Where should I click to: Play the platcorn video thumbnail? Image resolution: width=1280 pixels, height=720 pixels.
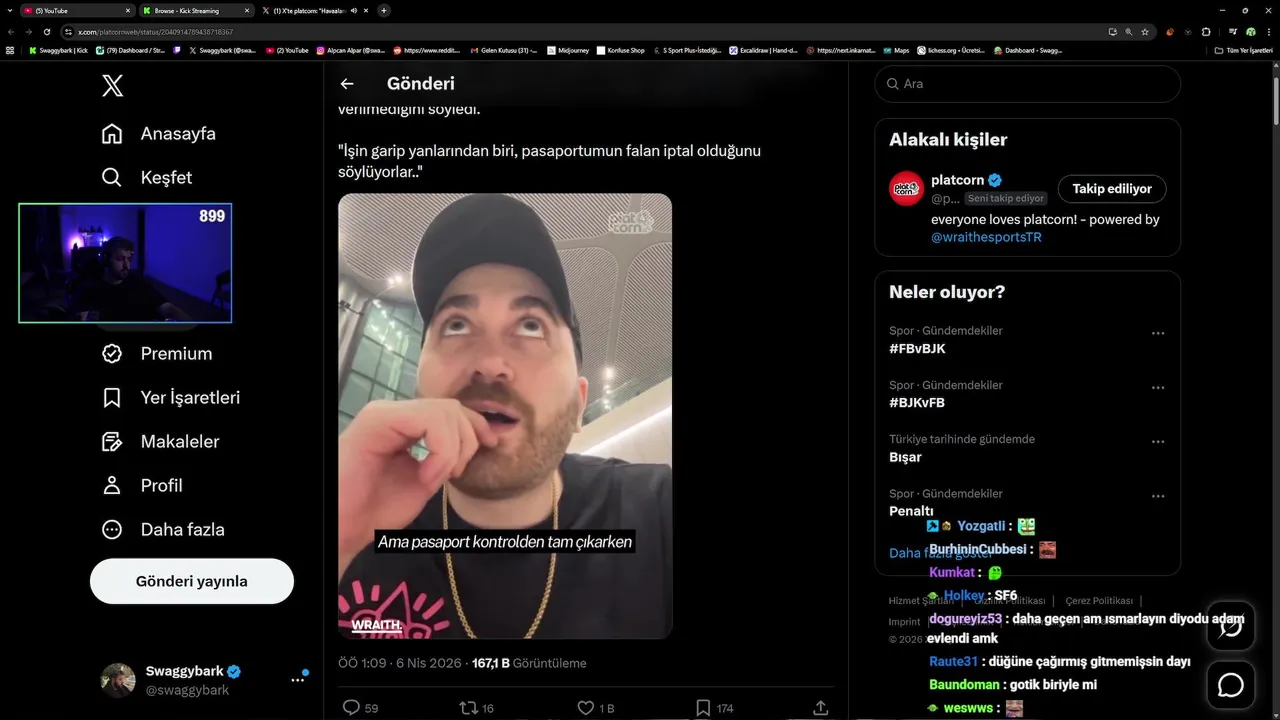pyautogui.click(x=505, y=416)
